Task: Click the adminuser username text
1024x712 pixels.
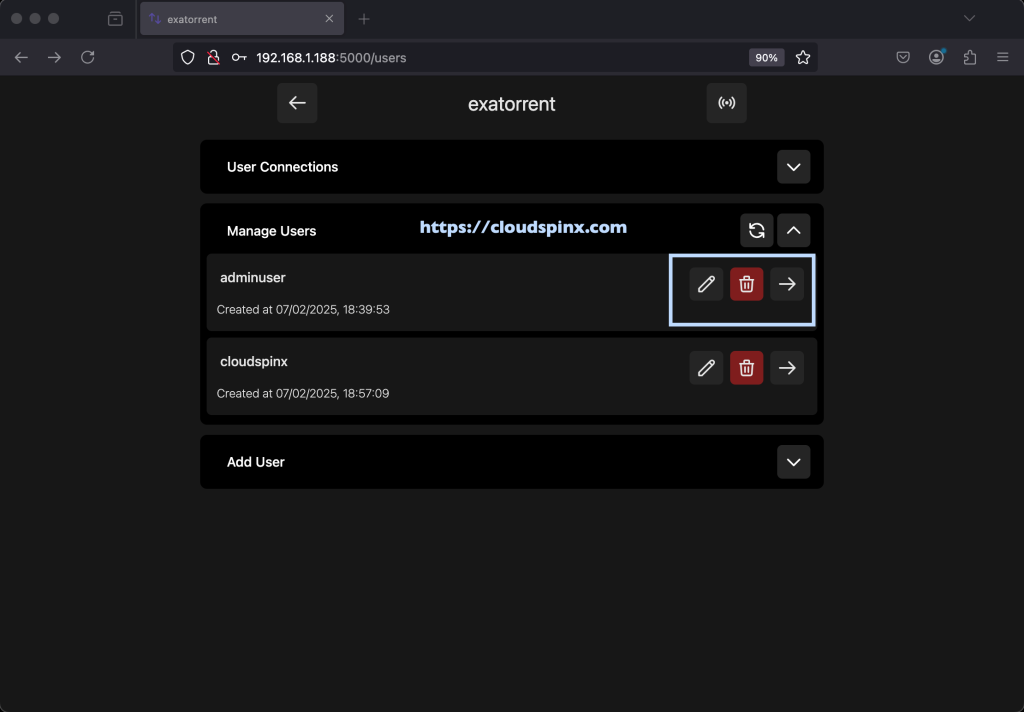Action: click(x=253, y=278)
